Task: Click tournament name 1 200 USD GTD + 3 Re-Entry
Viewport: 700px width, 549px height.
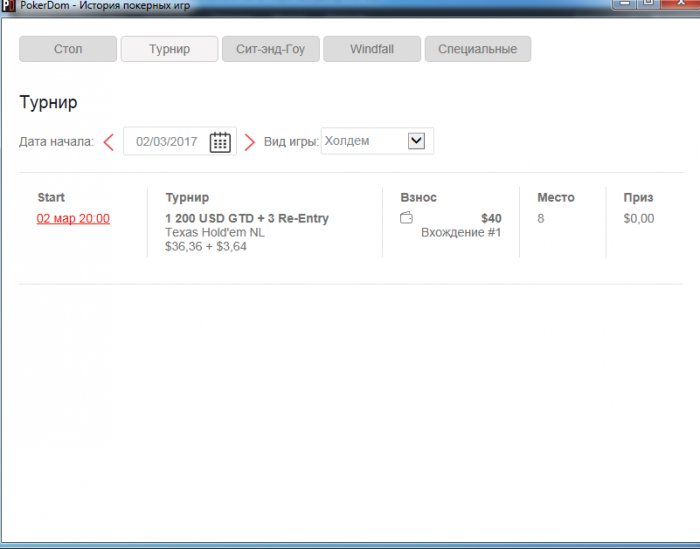Action: pyautogui.click(x=247, y=218)
